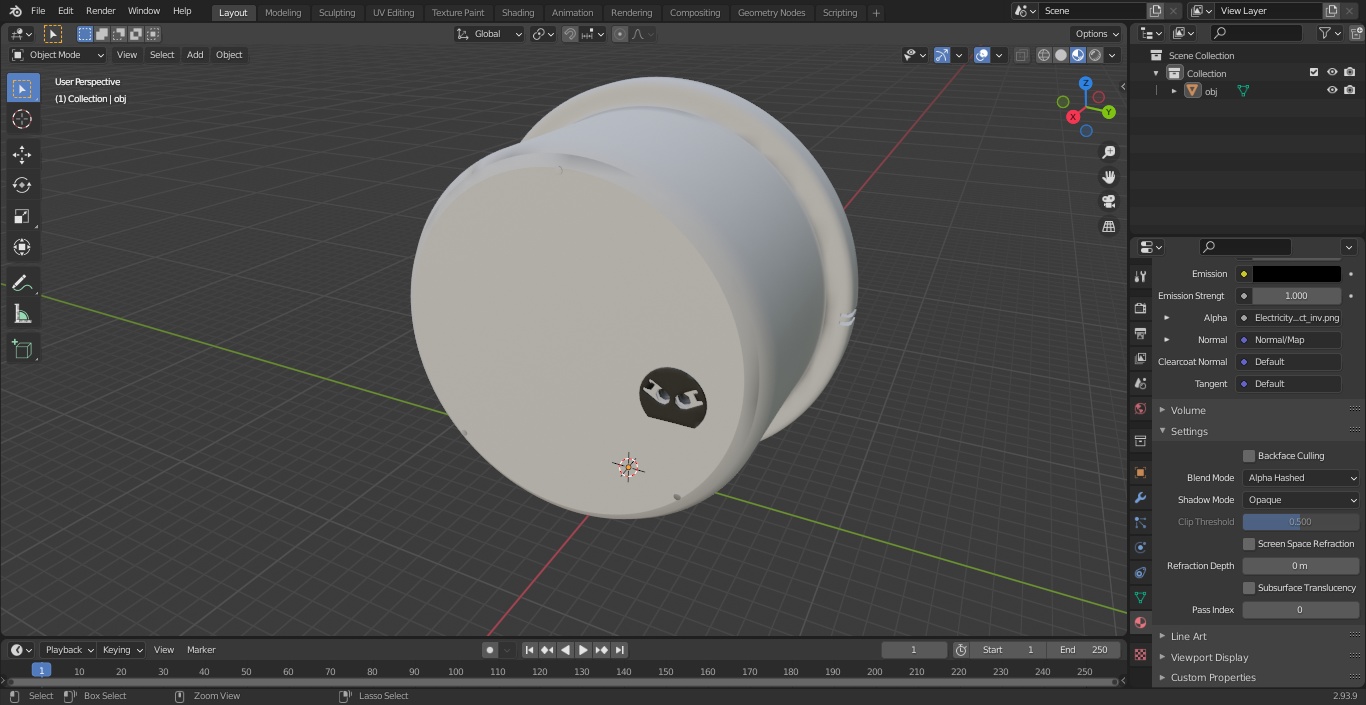Click the pan view hand icon
This screenshot has height=705, width=1366.
pyautogui.click(x=1108, y=177)
